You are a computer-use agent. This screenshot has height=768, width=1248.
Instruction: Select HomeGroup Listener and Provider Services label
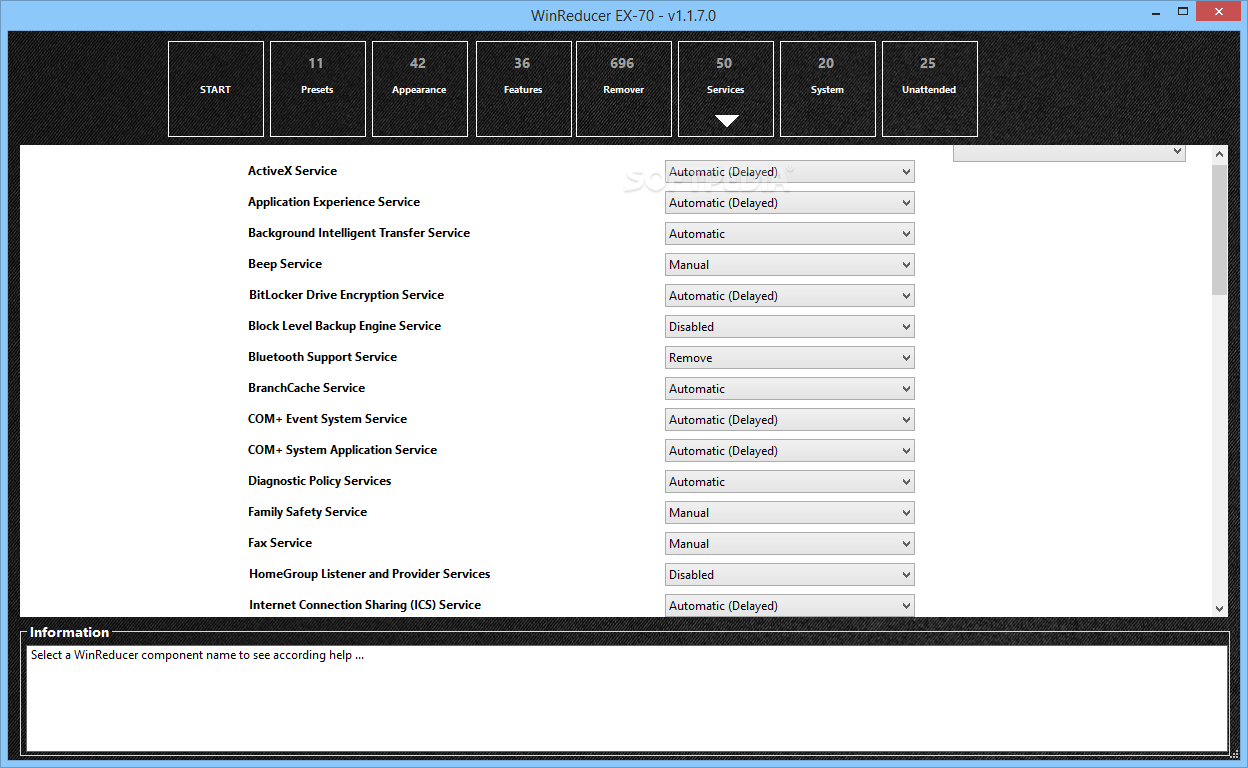coord(369,574)
